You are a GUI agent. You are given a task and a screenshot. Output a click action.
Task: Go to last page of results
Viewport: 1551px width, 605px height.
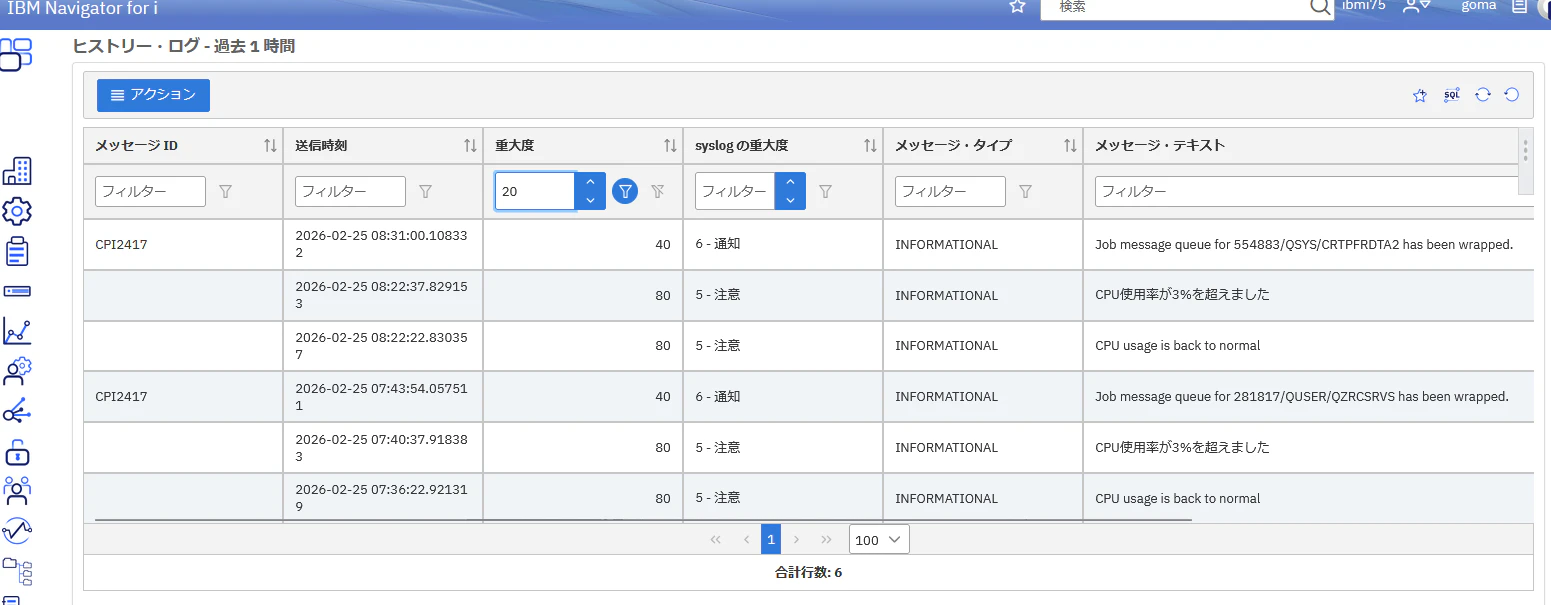(x=826, y=540)
